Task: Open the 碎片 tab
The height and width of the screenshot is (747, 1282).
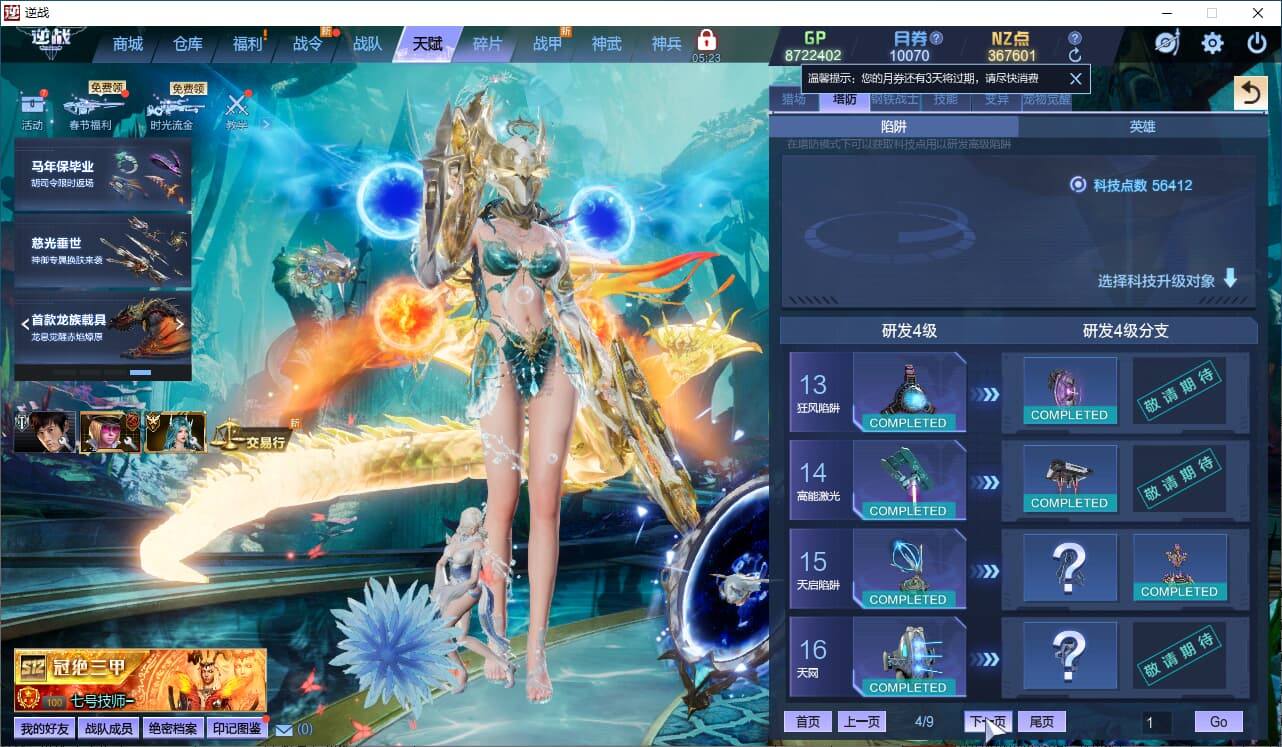Action: 488,44
